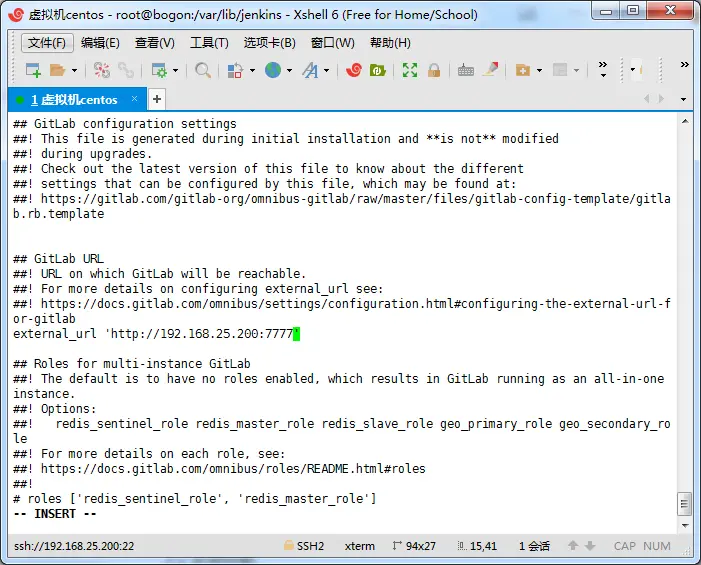This screenshot has width=701, height=565.
Task: Click the highlight marker pen icon
Action: [x=490, y=69]
